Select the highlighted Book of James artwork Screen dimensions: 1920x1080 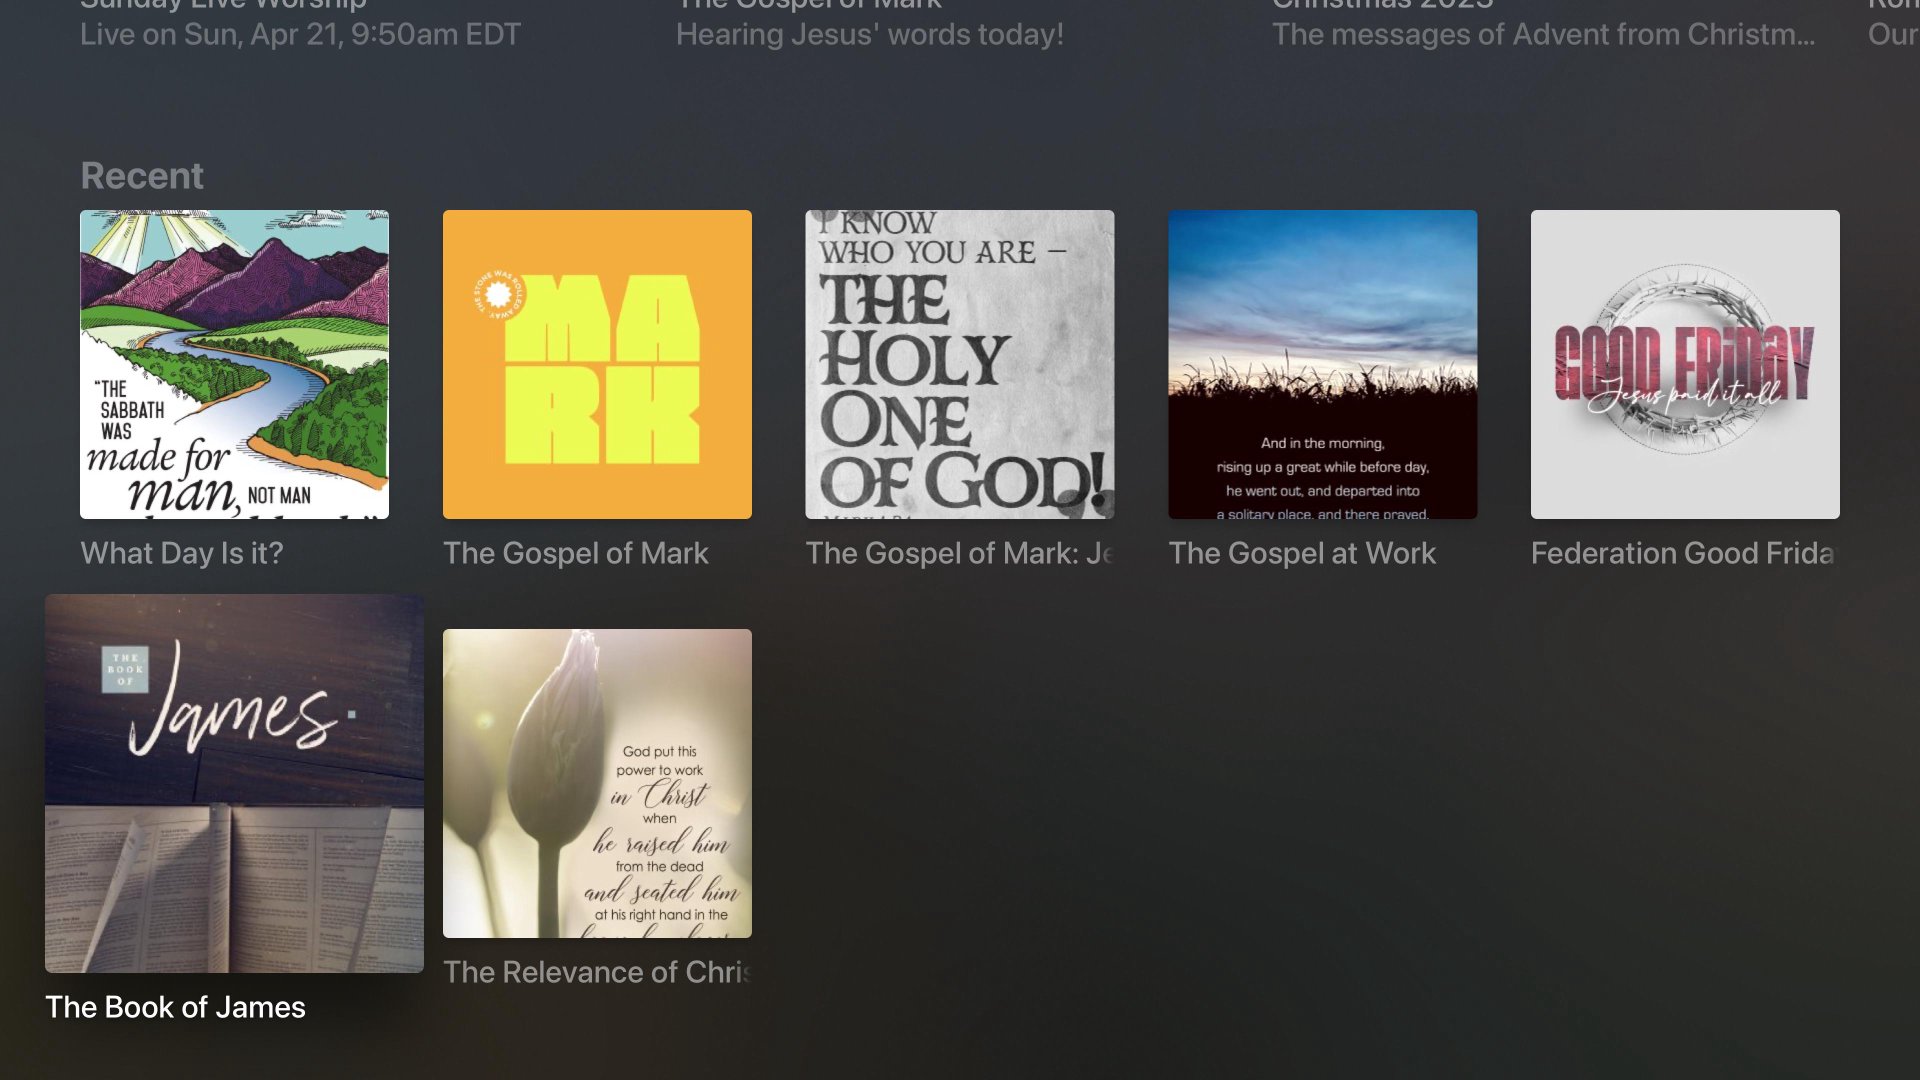[x=234, y=783]
